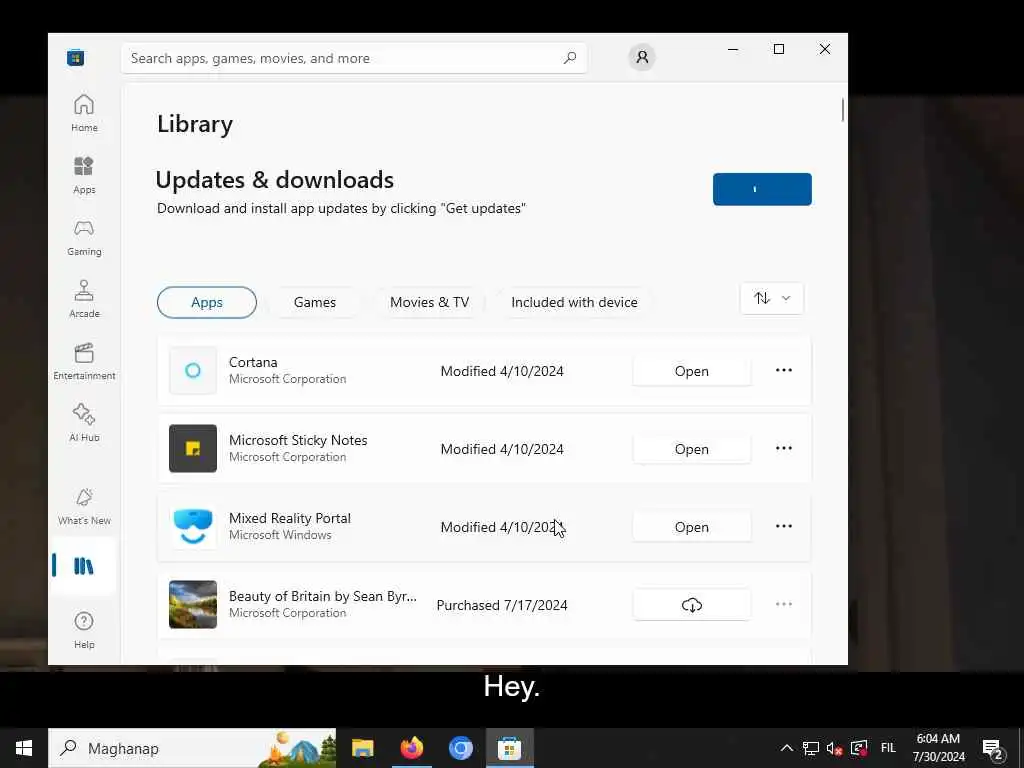The width and height of the screenshot is (1024, 768).
Task: Switch to Movies & TV filter tab
Action: click(429, 302)
